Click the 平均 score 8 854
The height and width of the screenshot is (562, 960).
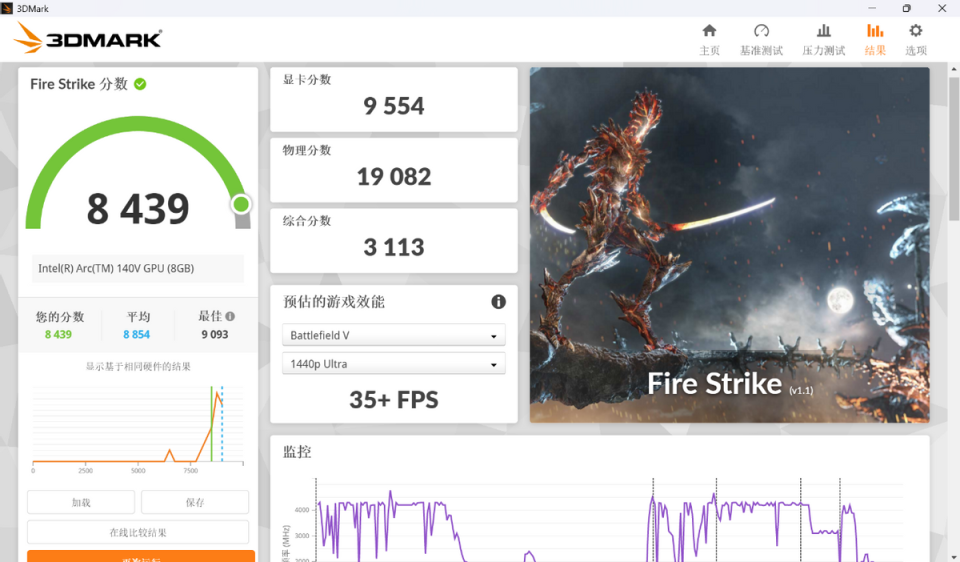click(137, 334)
